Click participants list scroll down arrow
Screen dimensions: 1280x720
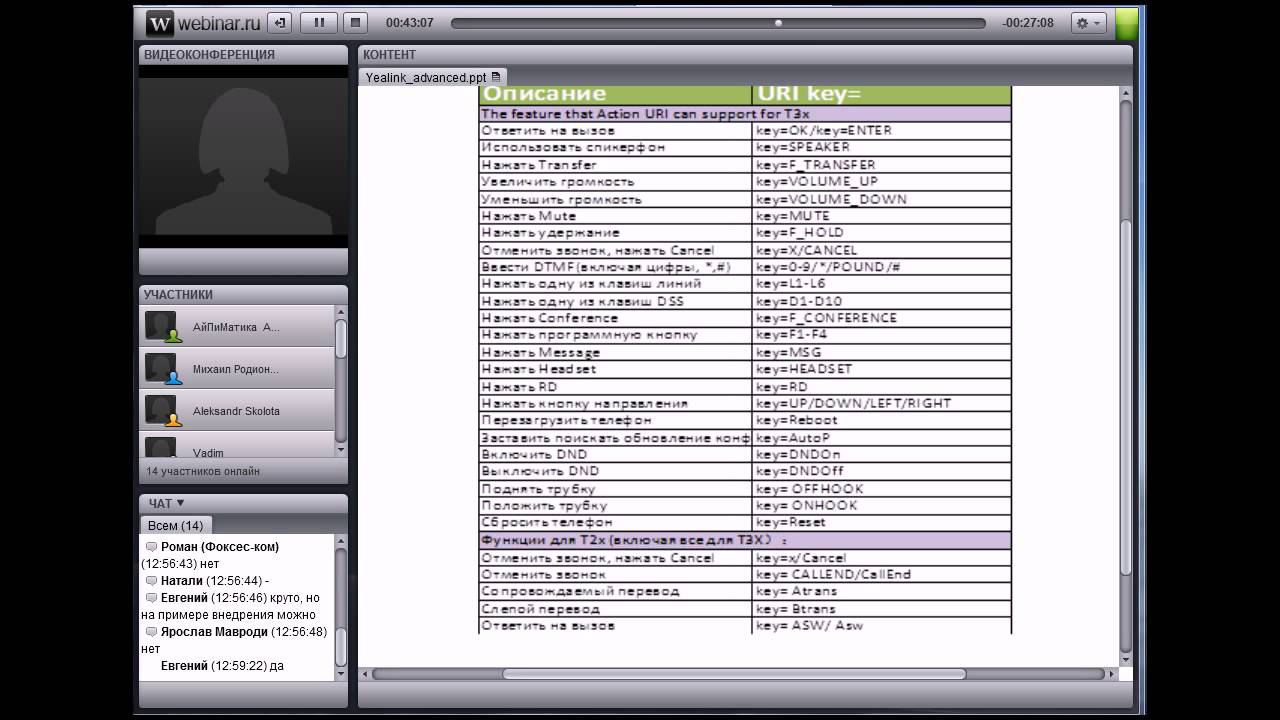[x=341, y=450]
